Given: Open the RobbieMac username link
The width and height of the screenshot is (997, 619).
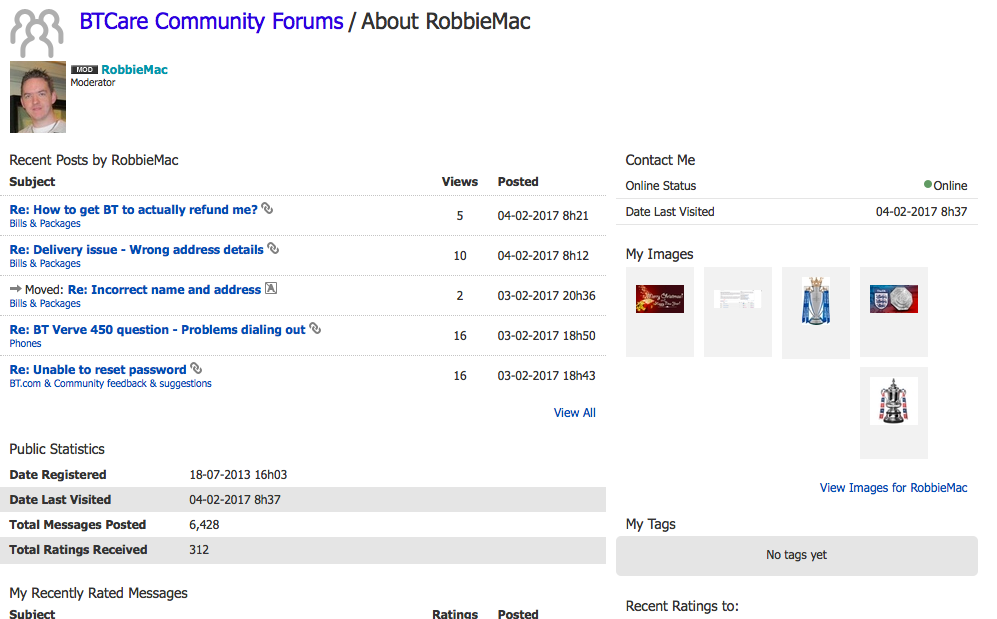Looking at the screenshot, I should click(x=134, y=70).
